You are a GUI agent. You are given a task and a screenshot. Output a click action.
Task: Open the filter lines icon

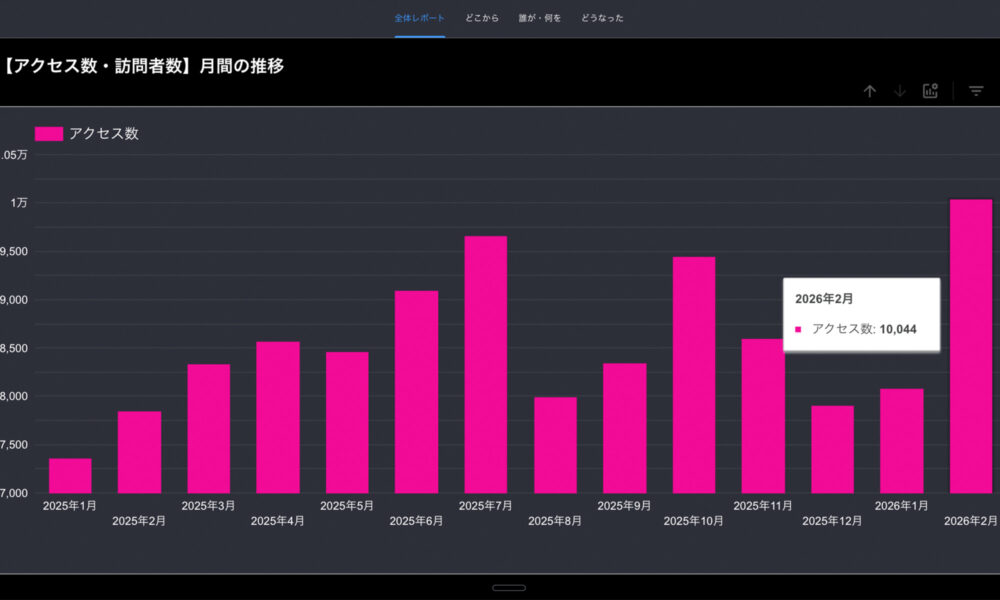977,91
